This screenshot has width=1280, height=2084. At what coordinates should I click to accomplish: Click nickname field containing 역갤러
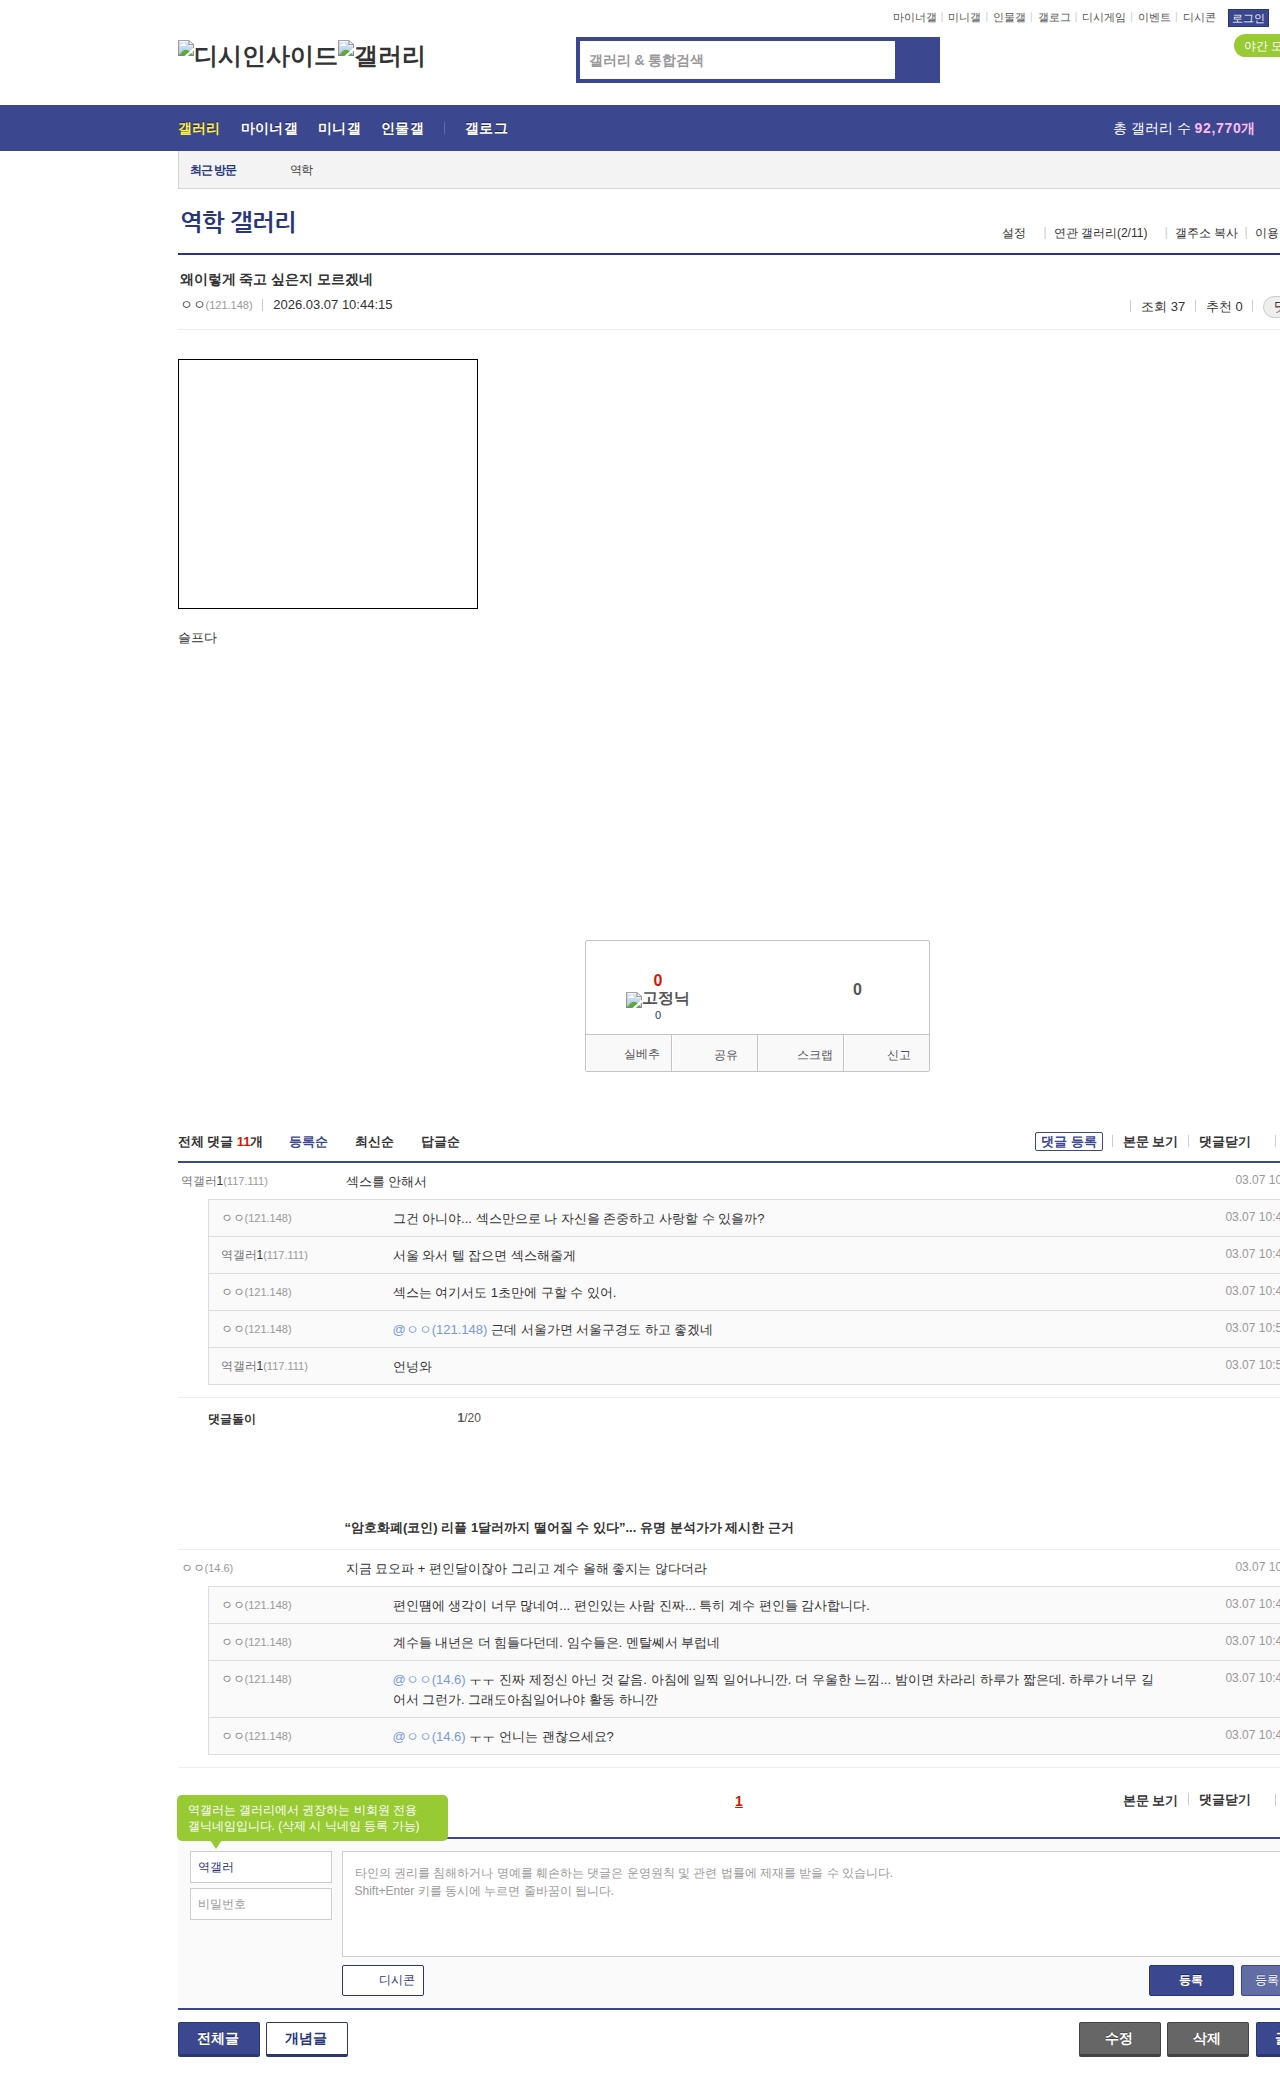click(261, 1867)
